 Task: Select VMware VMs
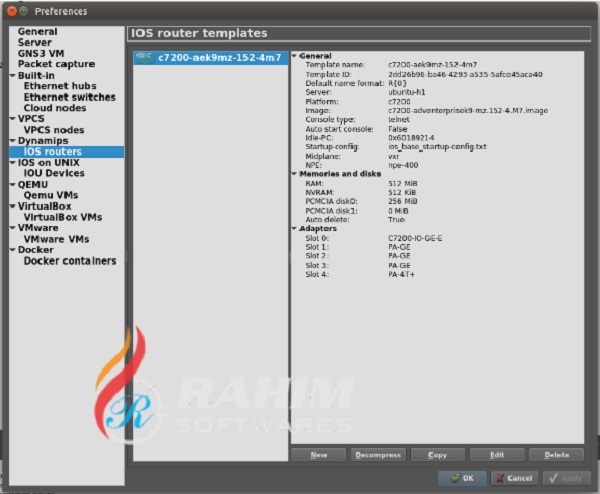point(56,239)
